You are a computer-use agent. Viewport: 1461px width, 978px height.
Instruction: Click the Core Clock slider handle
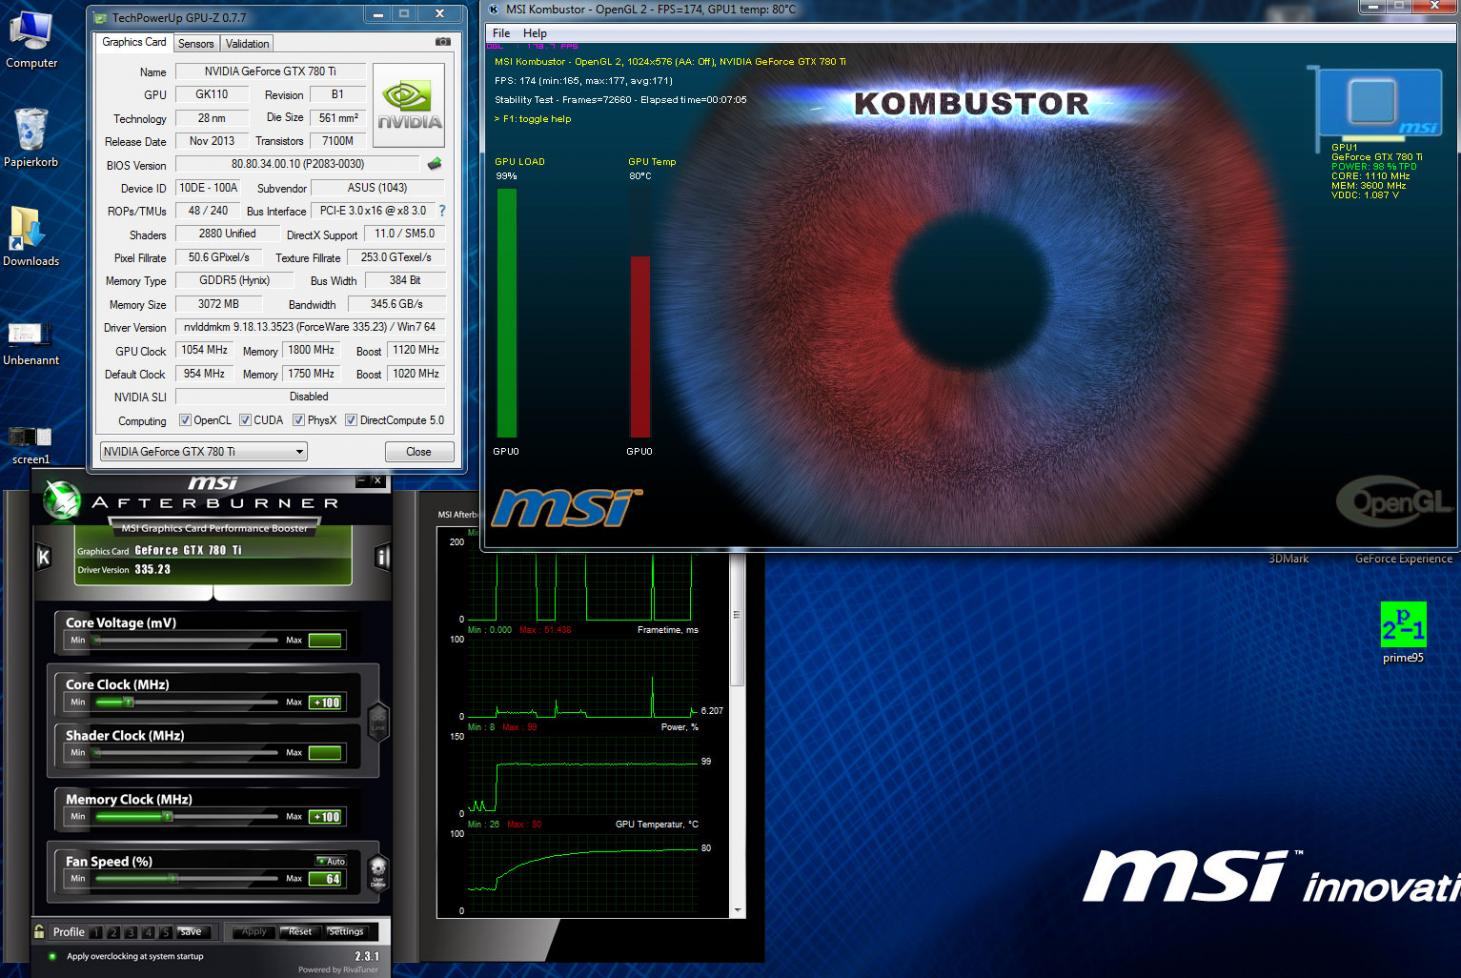(x=128, y=702)
